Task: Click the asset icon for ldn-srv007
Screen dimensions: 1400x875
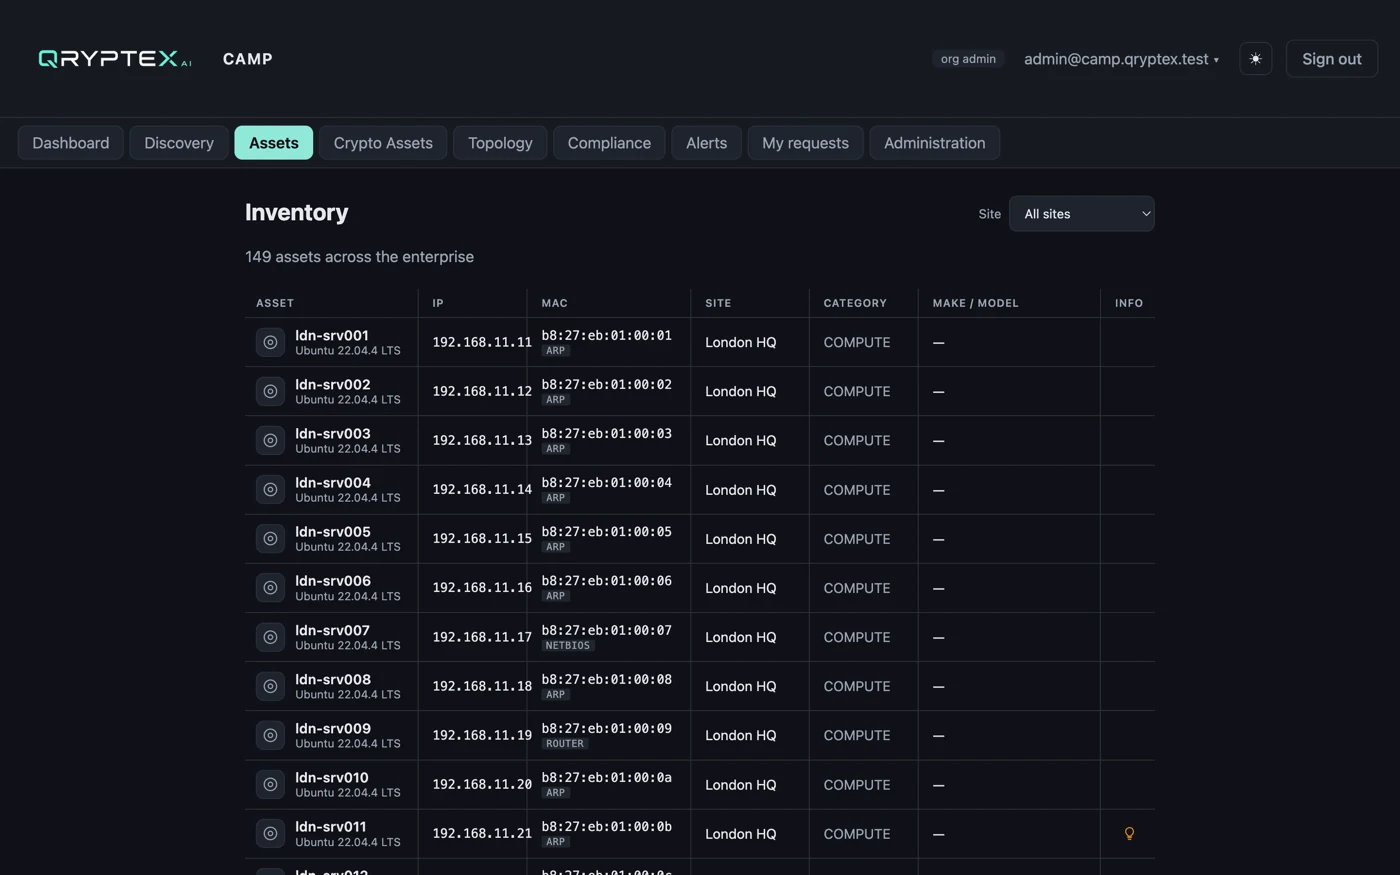Action: click(270, 637)
